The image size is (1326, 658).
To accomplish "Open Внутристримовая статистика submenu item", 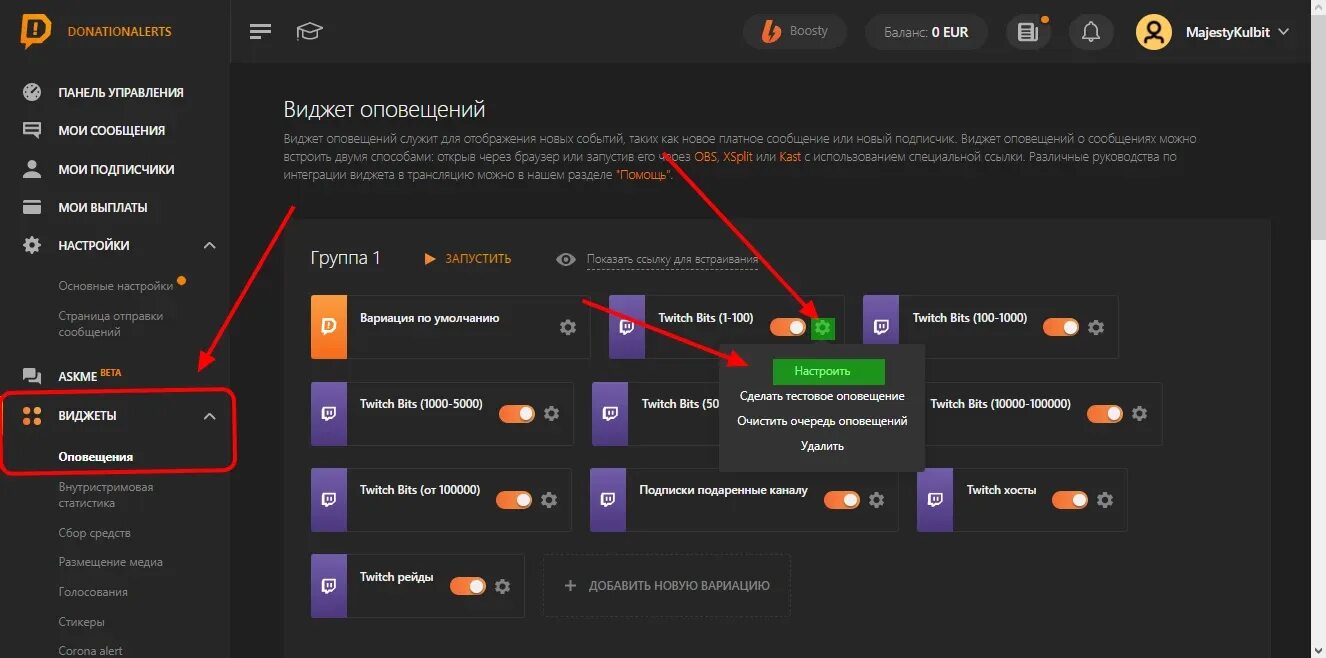I will pyautogui.click(x=105, y=495).
